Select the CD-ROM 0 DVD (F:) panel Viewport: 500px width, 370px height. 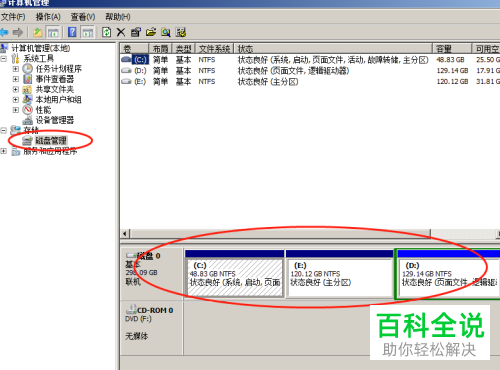pos(152,328)
